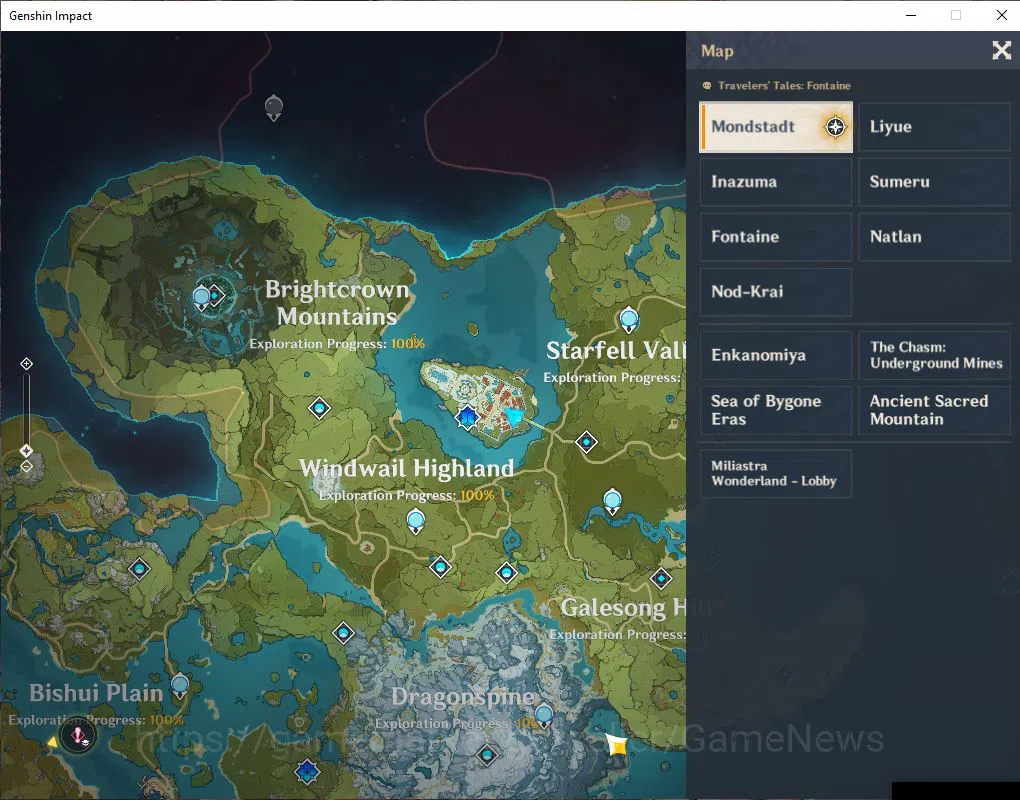Image resolution: width=1020 pixels, height=800 pixels.
Task: Click the compass icon on Mondstadt button
Action: coord(835,127)
